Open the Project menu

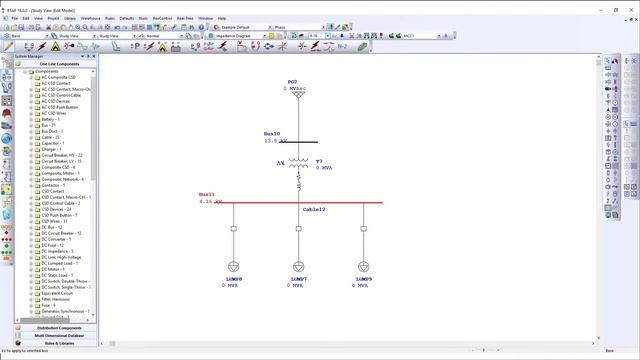point(53,18)
